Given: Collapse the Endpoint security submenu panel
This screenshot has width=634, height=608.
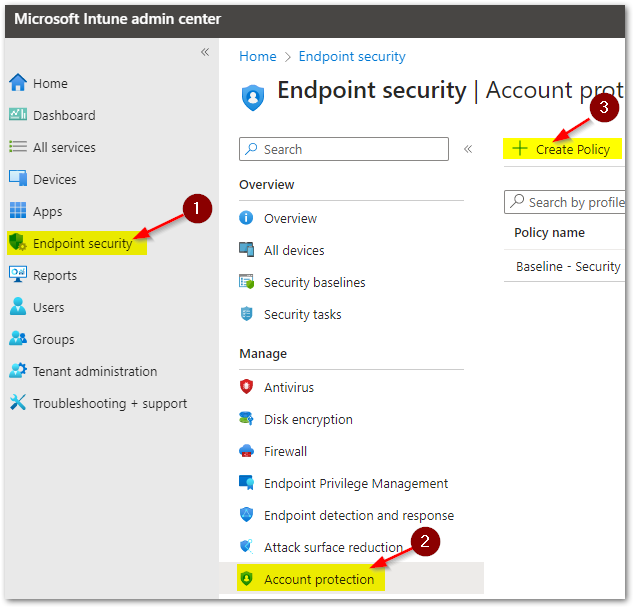Looking at the screenshot, I should (x=468, y=149).
